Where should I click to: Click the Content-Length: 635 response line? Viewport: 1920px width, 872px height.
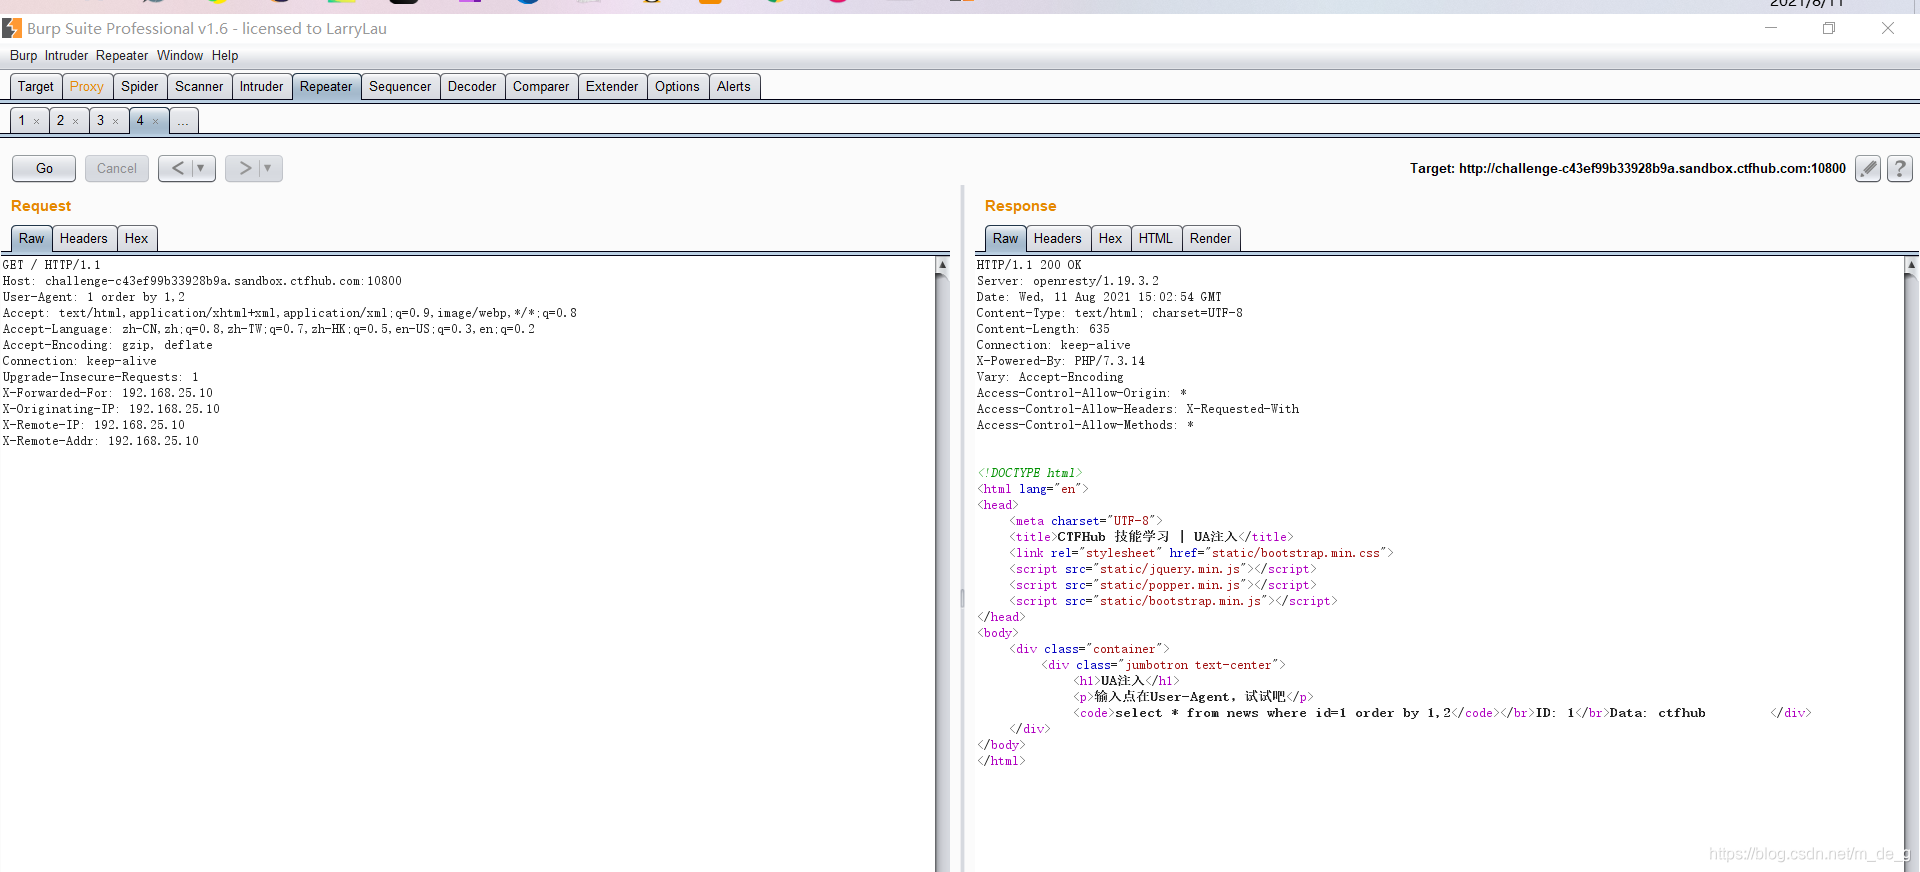(x=1043, y=329)
